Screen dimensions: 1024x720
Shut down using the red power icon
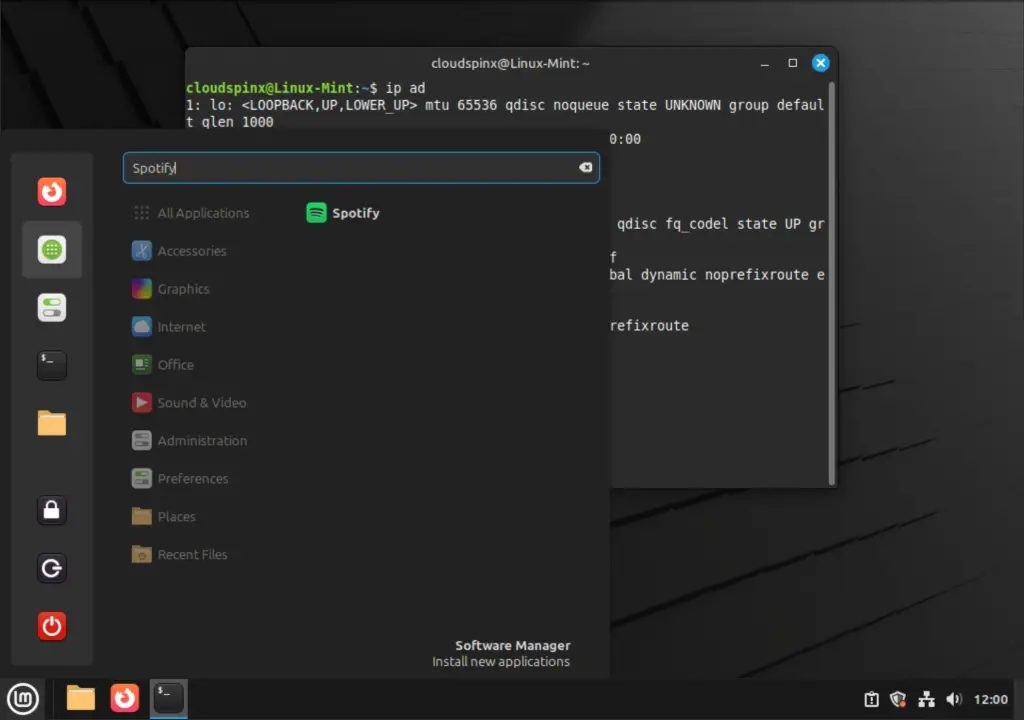[51, 626]
